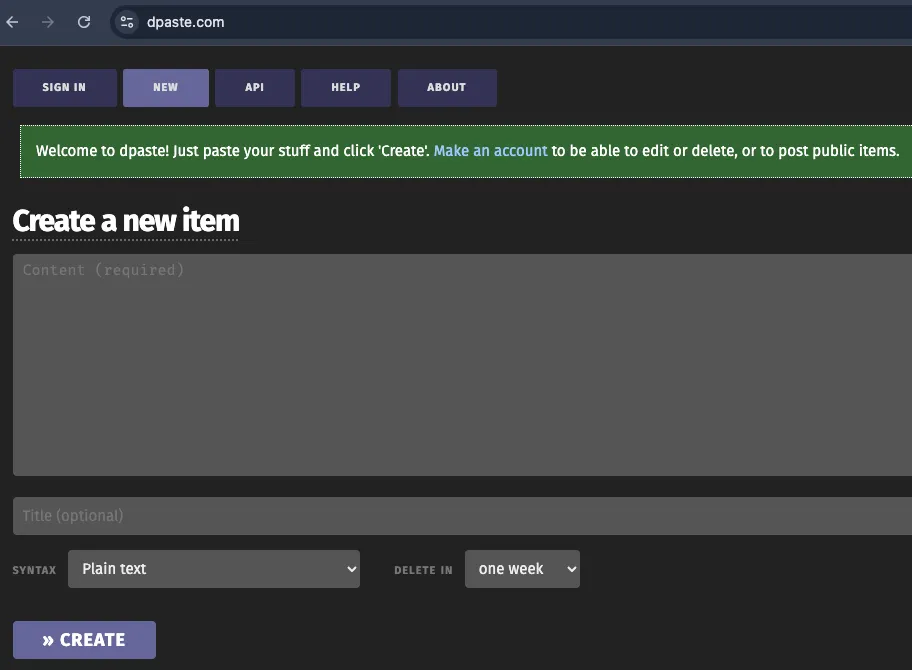Go back with the browser back arrow
This screenshot has width=912, height=670.
click(x=12, y=22)
